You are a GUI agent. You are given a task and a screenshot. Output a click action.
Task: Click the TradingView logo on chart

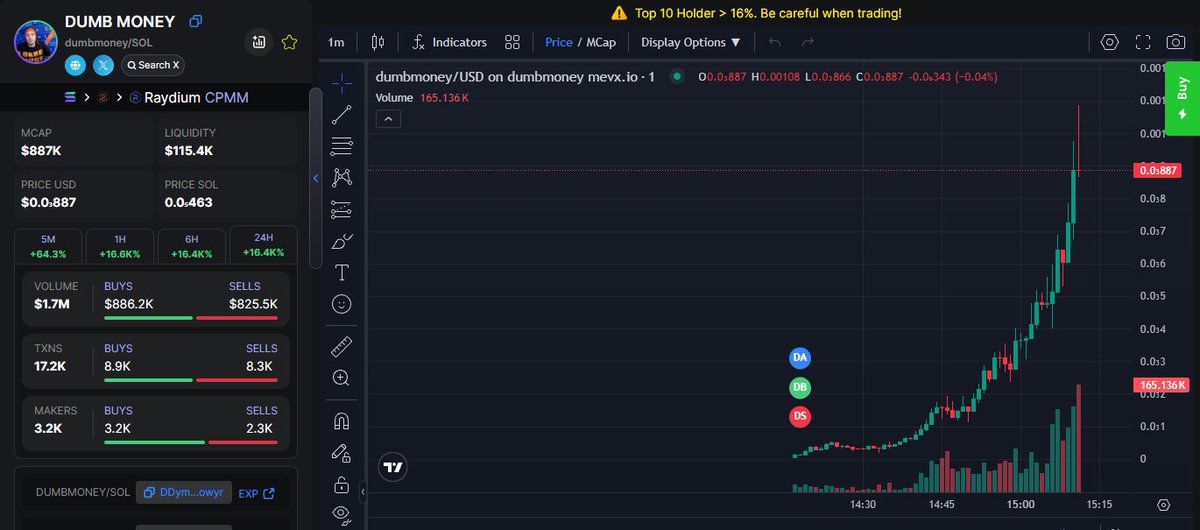tap(393, 466)
